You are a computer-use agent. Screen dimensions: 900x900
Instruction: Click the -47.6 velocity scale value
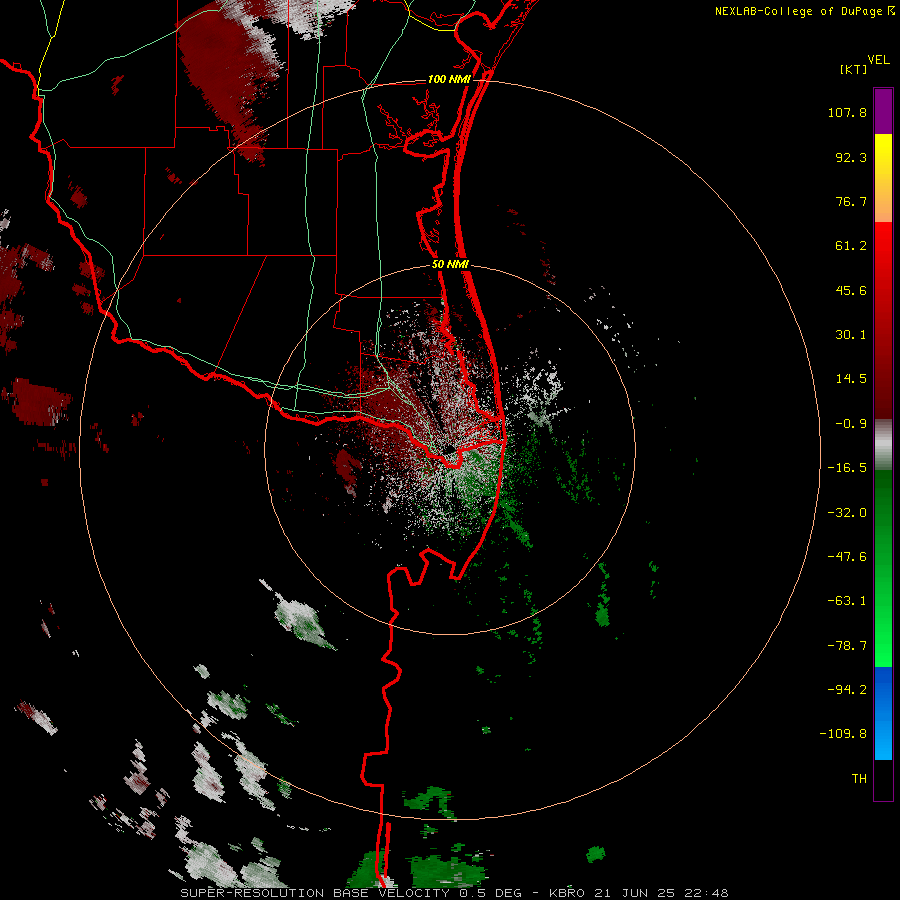pyautogui.click(x=847, y=557)
